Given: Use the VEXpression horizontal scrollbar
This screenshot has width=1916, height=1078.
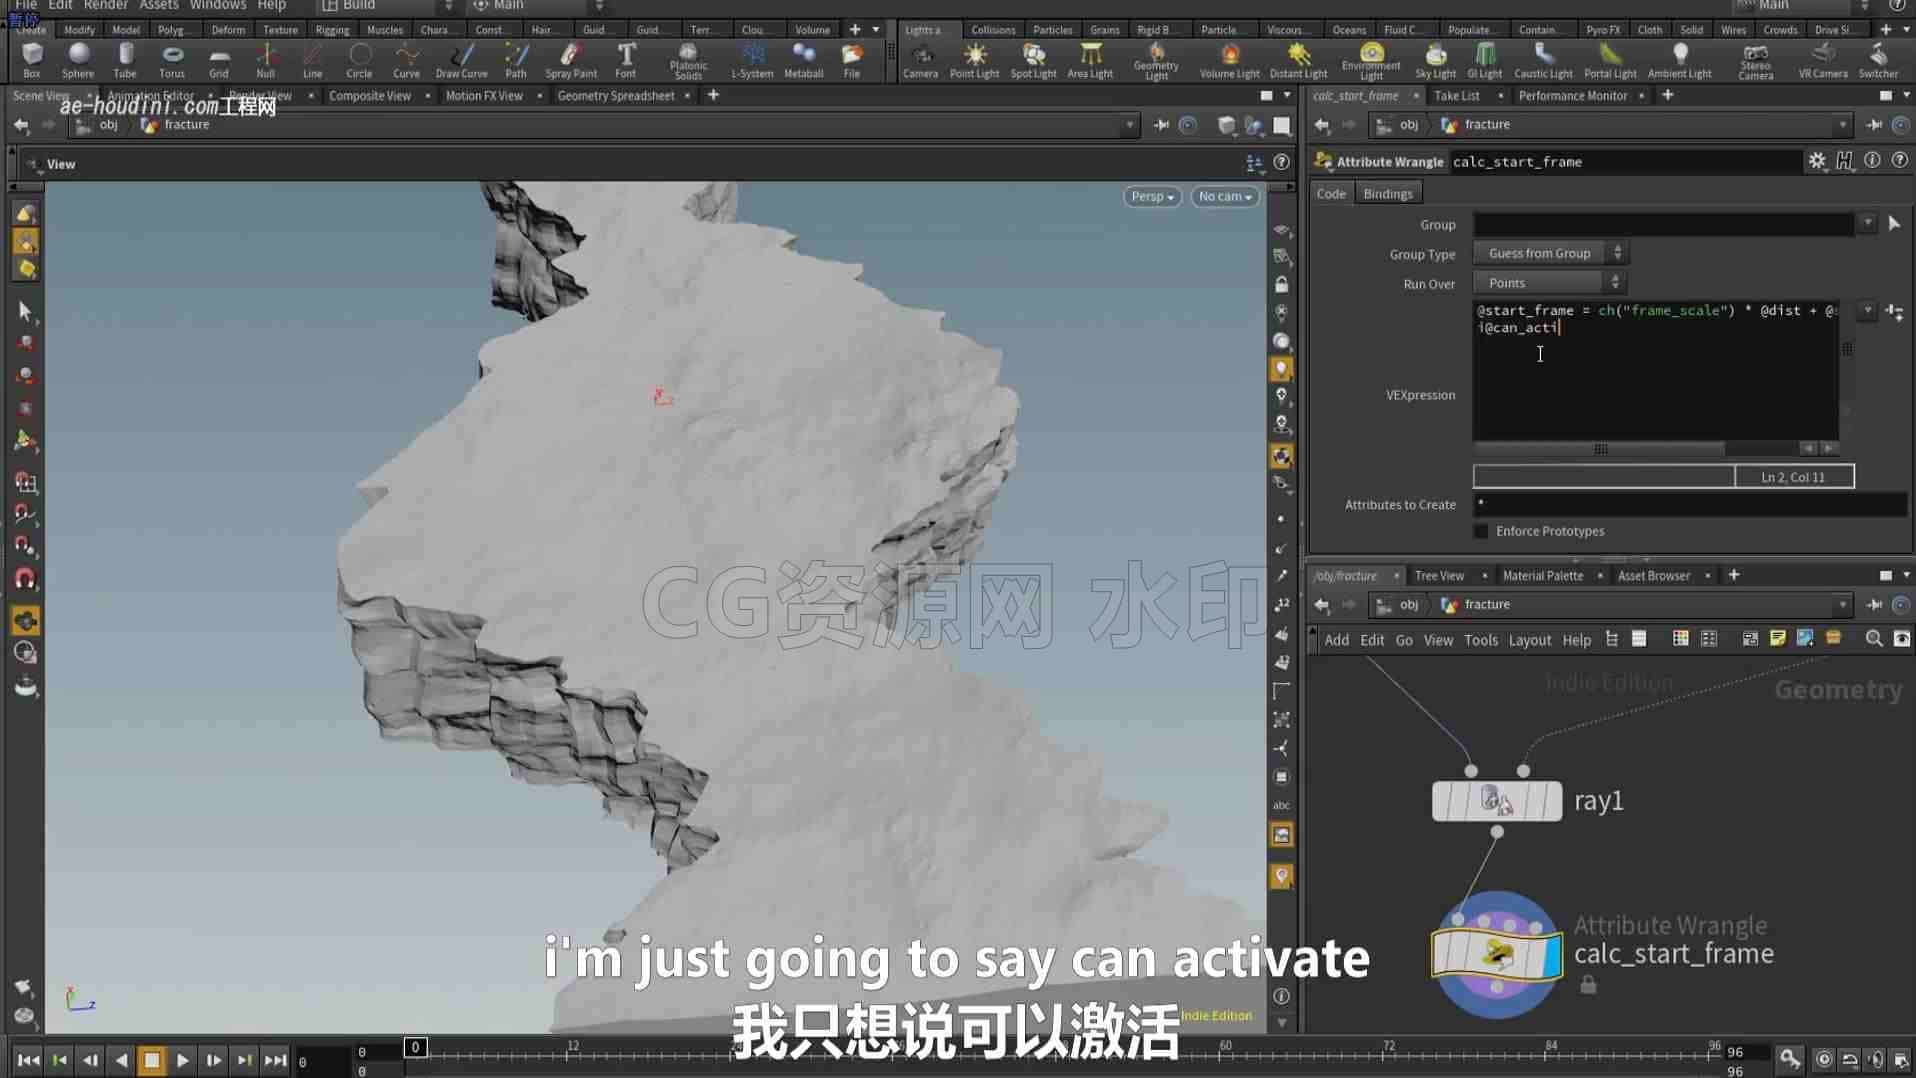Looking at the screenshot, I should (x=1600, y=449).
